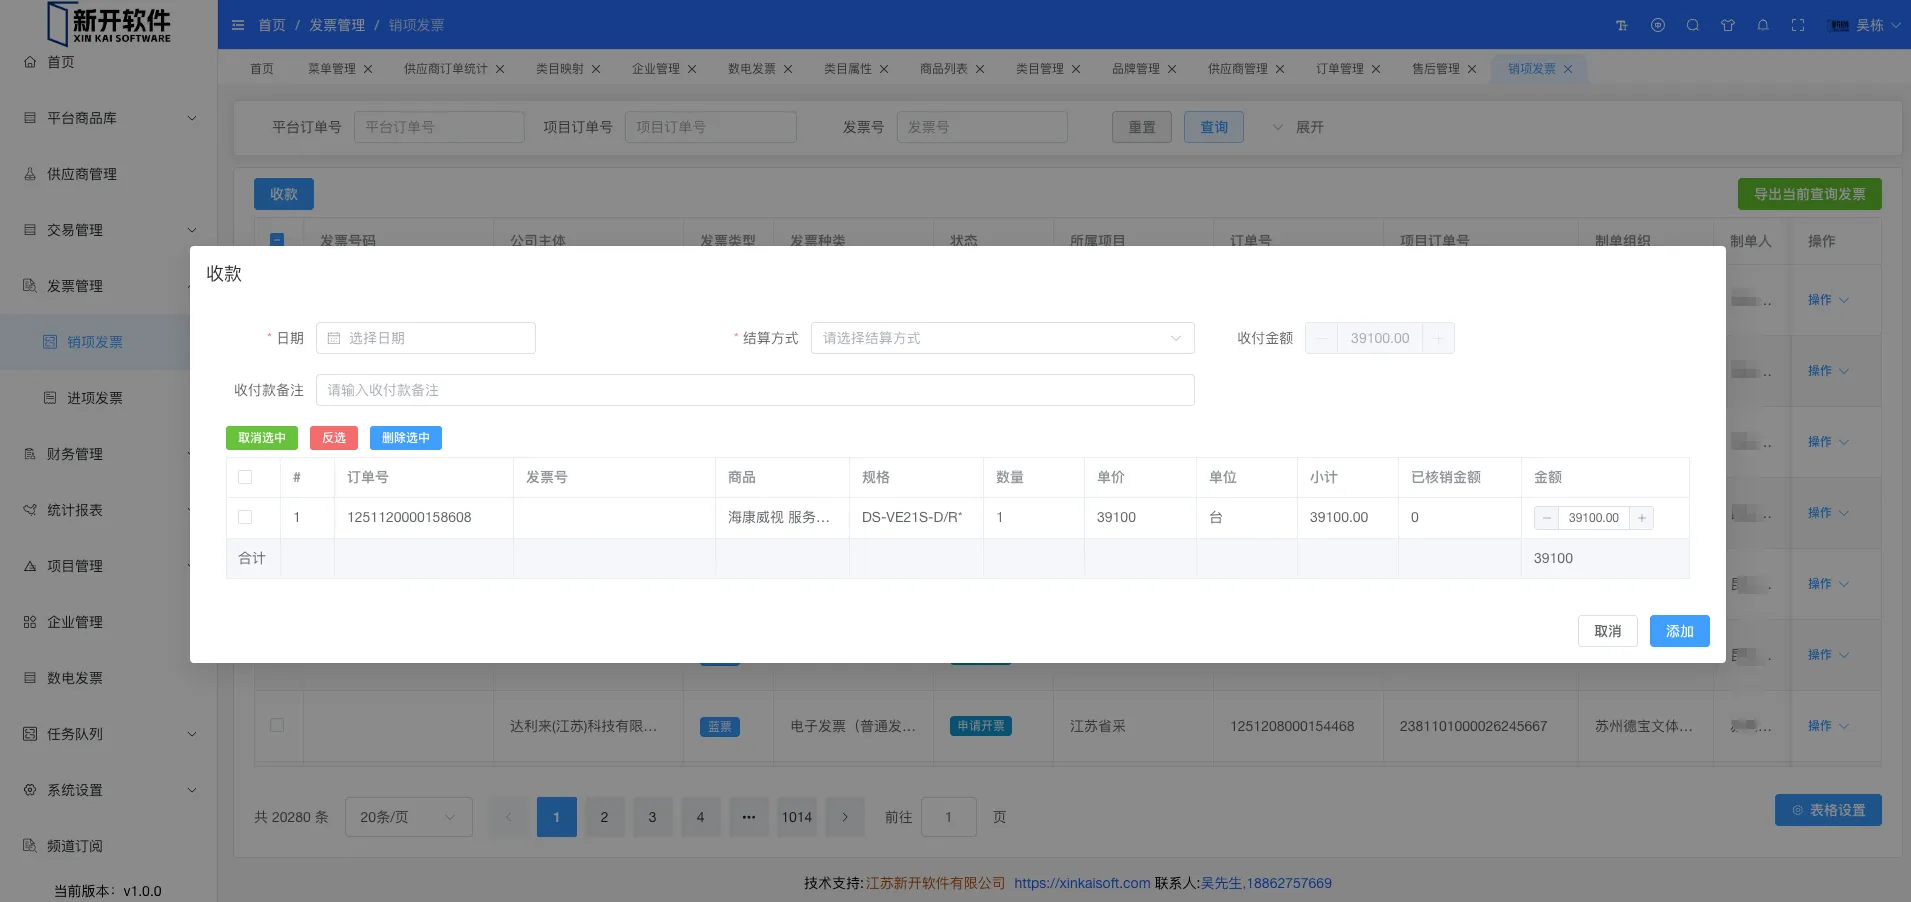
Task: Click the 日期 date picker field
Action: click(x=426, y=338)
